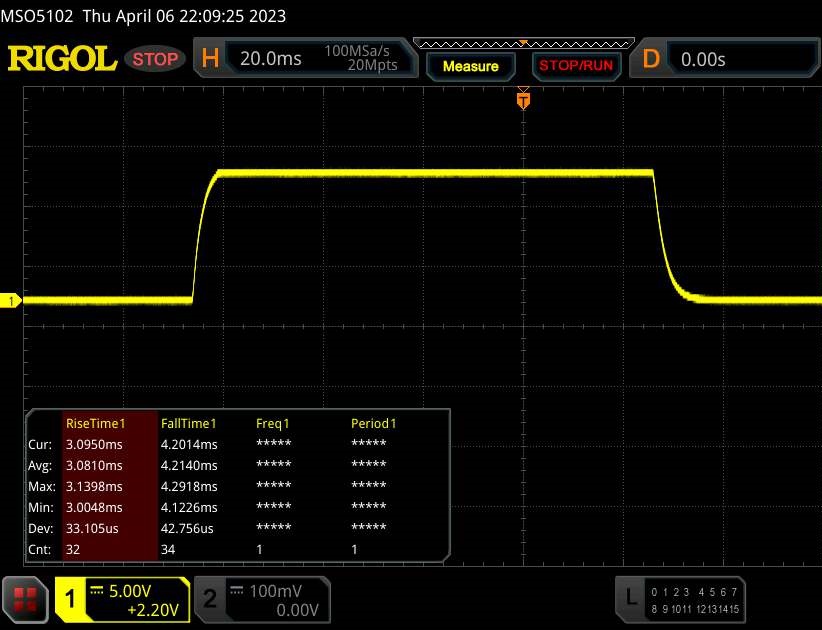Click the FallTime1 current value 4.2014ms
The image size is (822, 630).
189,444
